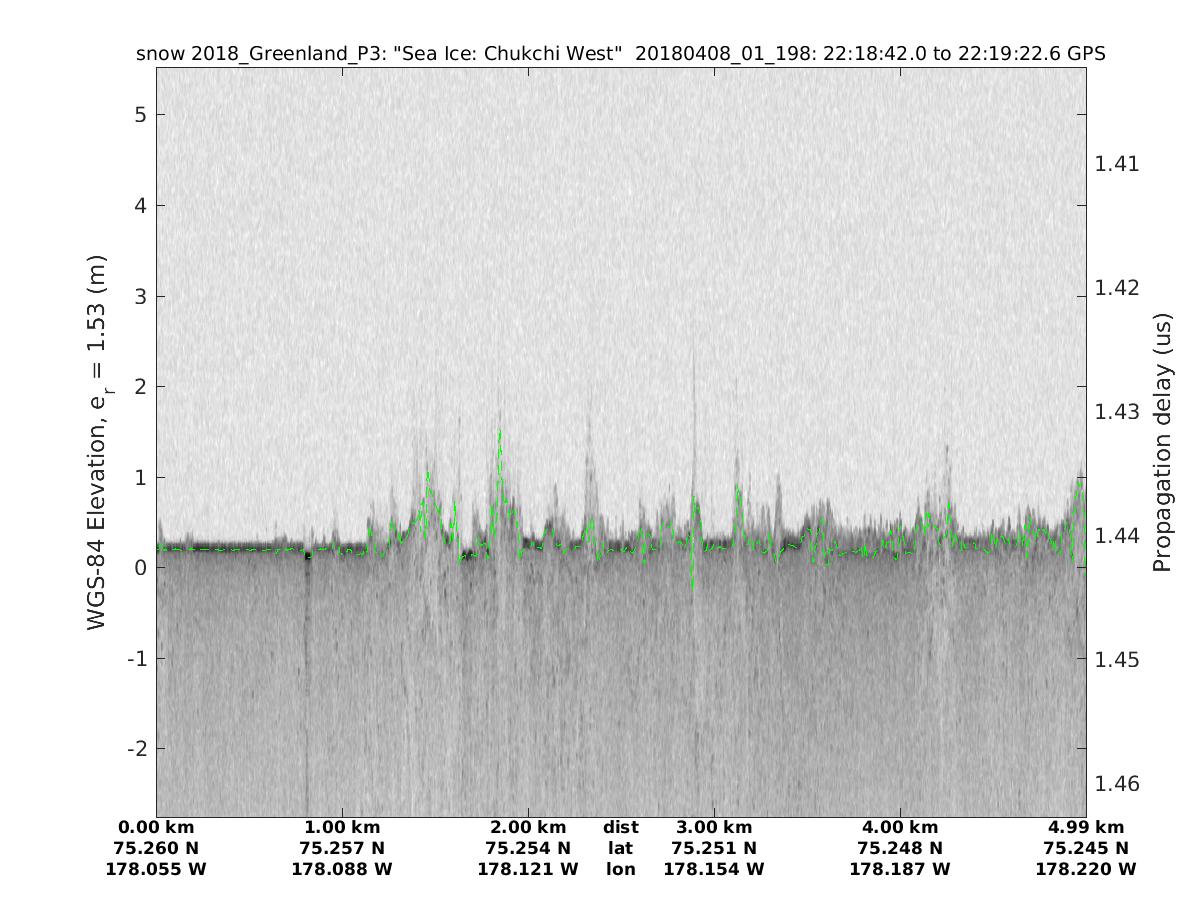Click the 1.41 propagation delay tick label
Viewport: 1200px width, 900px height.
point(1118,164)
